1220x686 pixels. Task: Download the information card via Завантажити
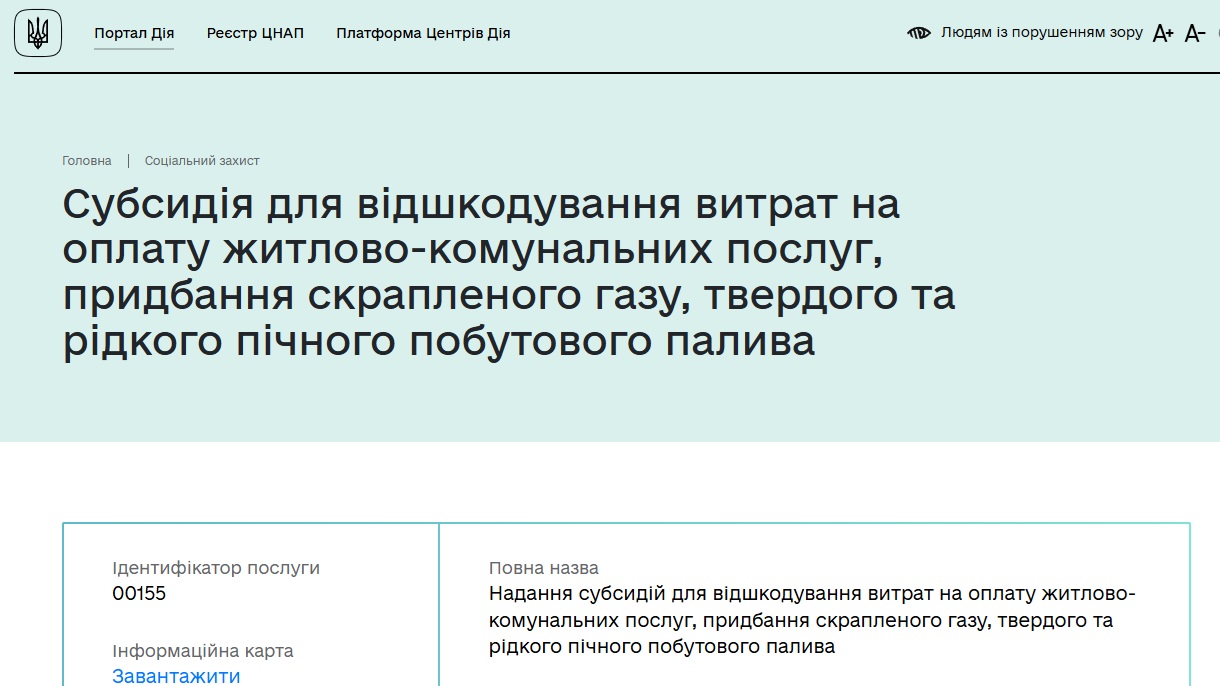pyautogui.click(x=176, y=676)
